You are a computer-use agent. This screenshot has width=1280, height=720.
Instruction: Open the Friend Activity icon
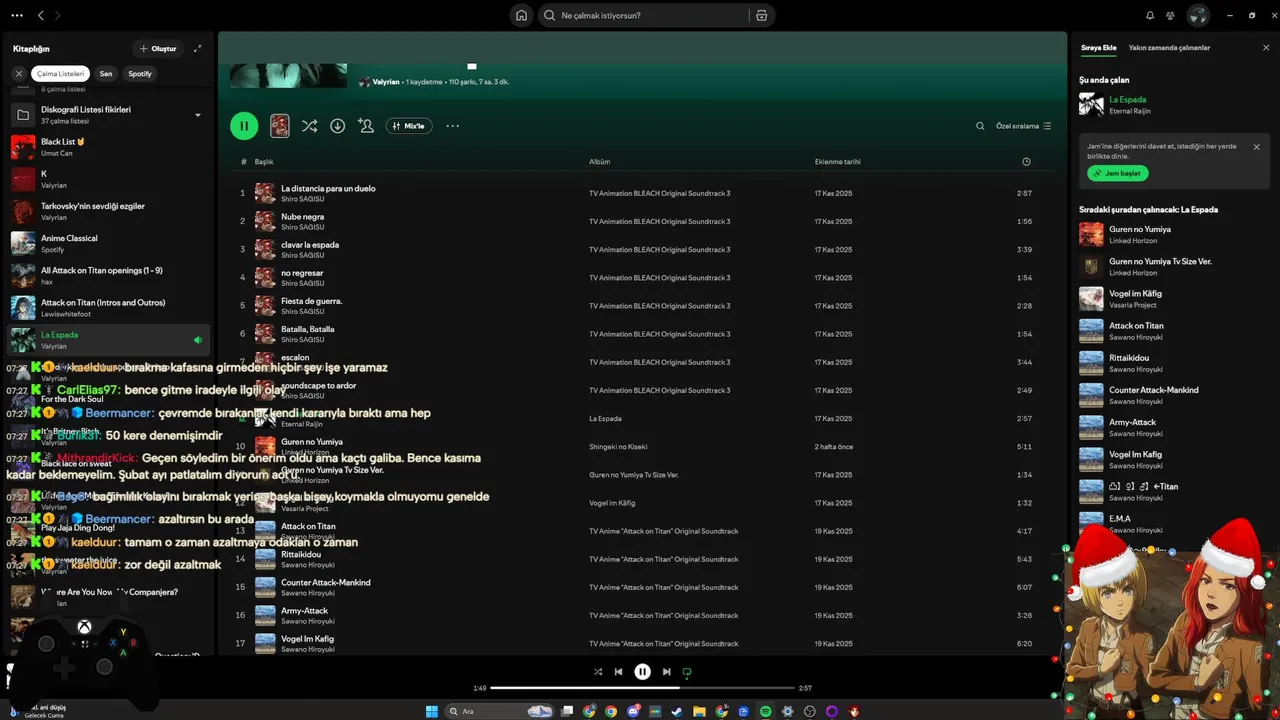tap(1170, 15)
